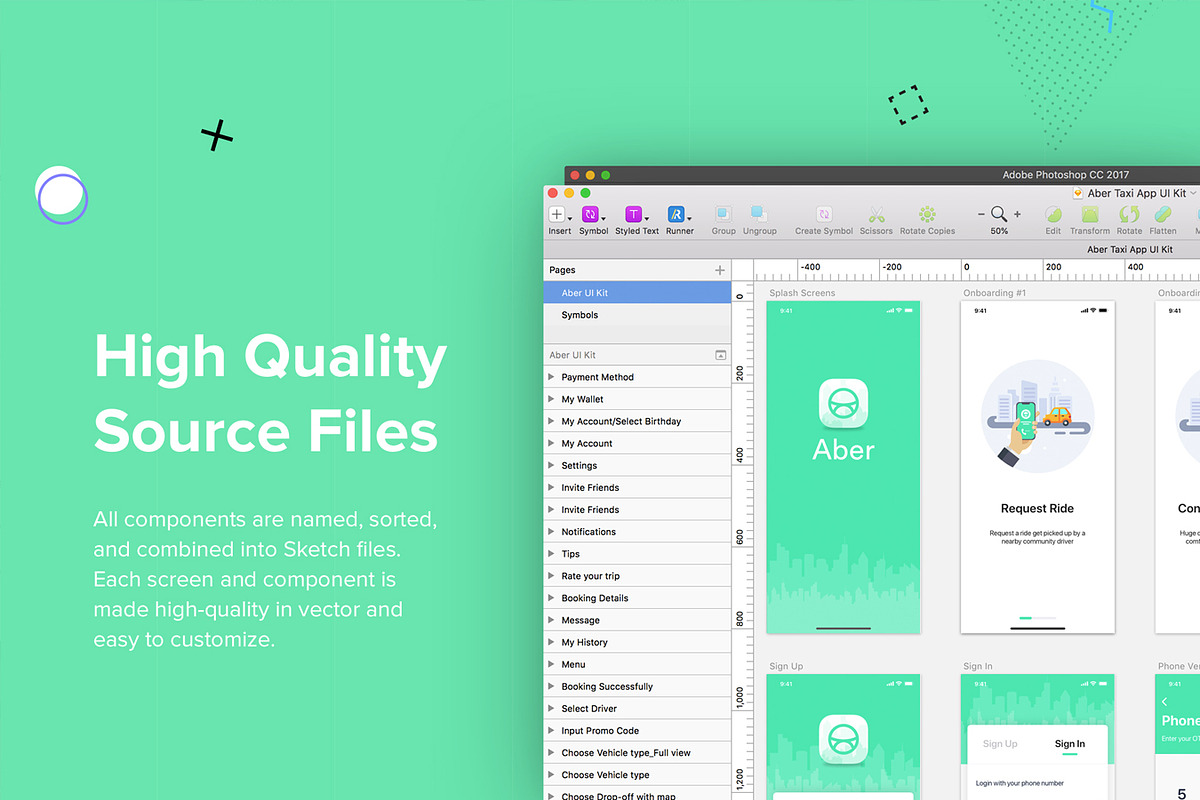Viewport: 1200px width, 800px height.
Task: Click the Request Ride heading text
Action: coord(1037,508)
